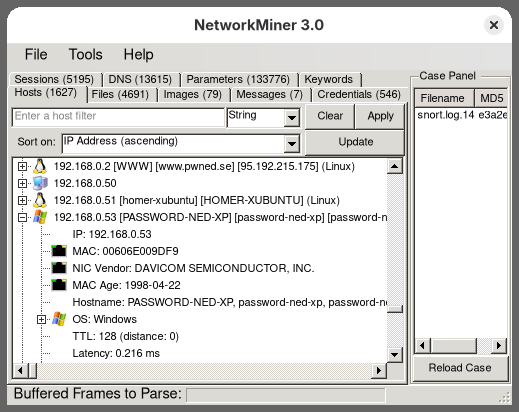This screenshot has width=519, height=412.
Task: Expand the OS: Windows subnode
Action: (41, 319)
